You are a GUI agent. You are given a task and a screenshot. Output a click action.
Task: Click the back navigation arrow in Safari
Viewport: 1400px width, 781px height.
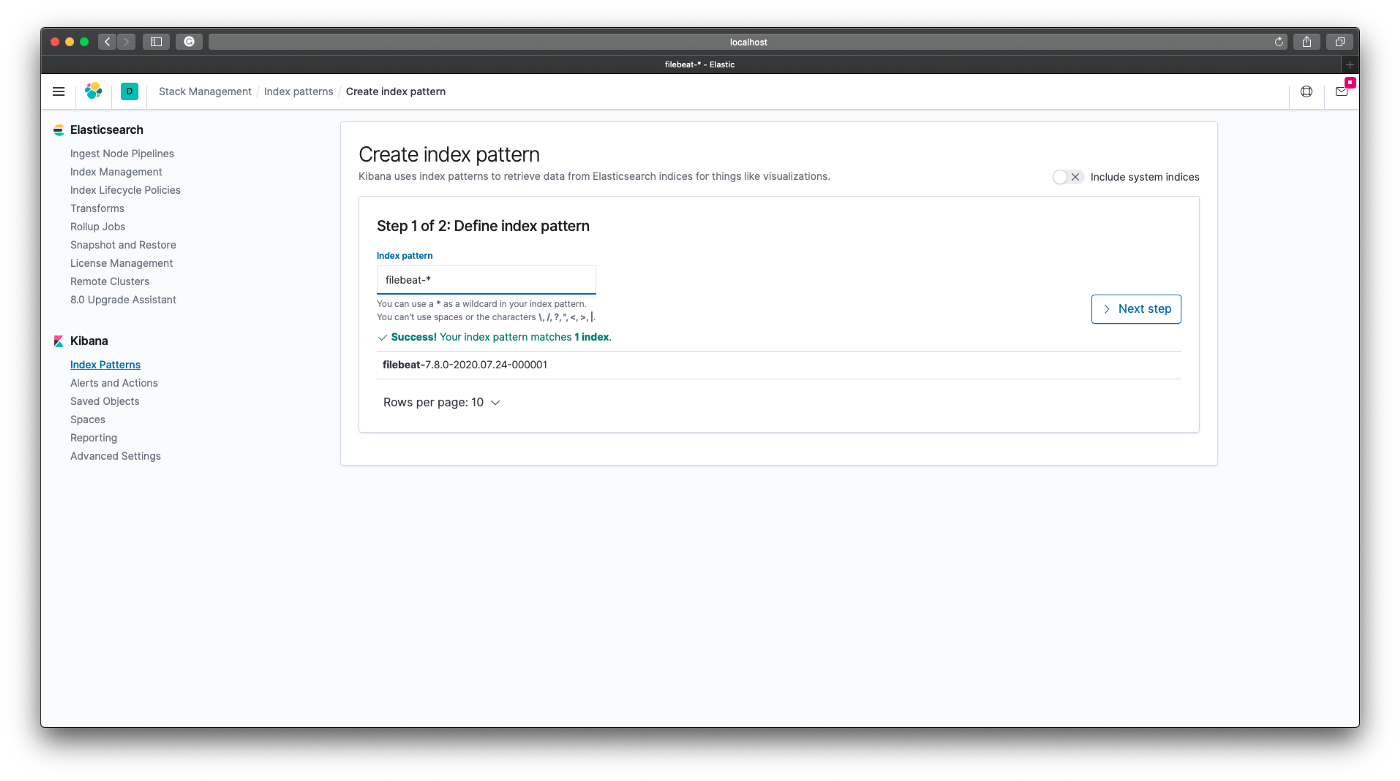tap(106, 41)
